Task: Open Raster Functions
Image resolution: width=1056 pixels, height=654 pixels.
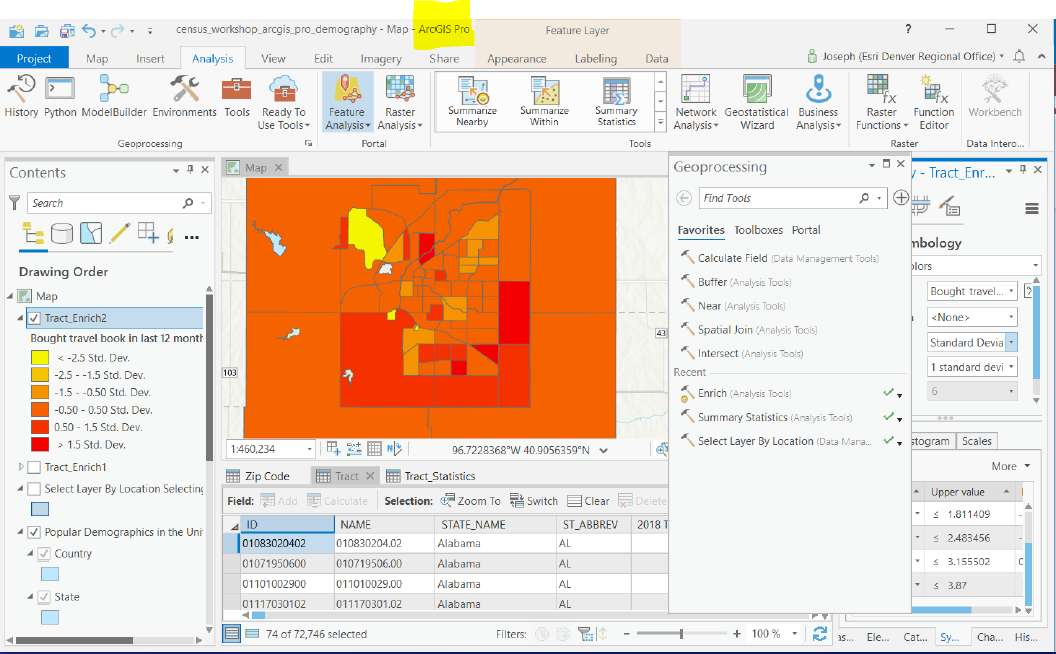Action: [881, 102]
